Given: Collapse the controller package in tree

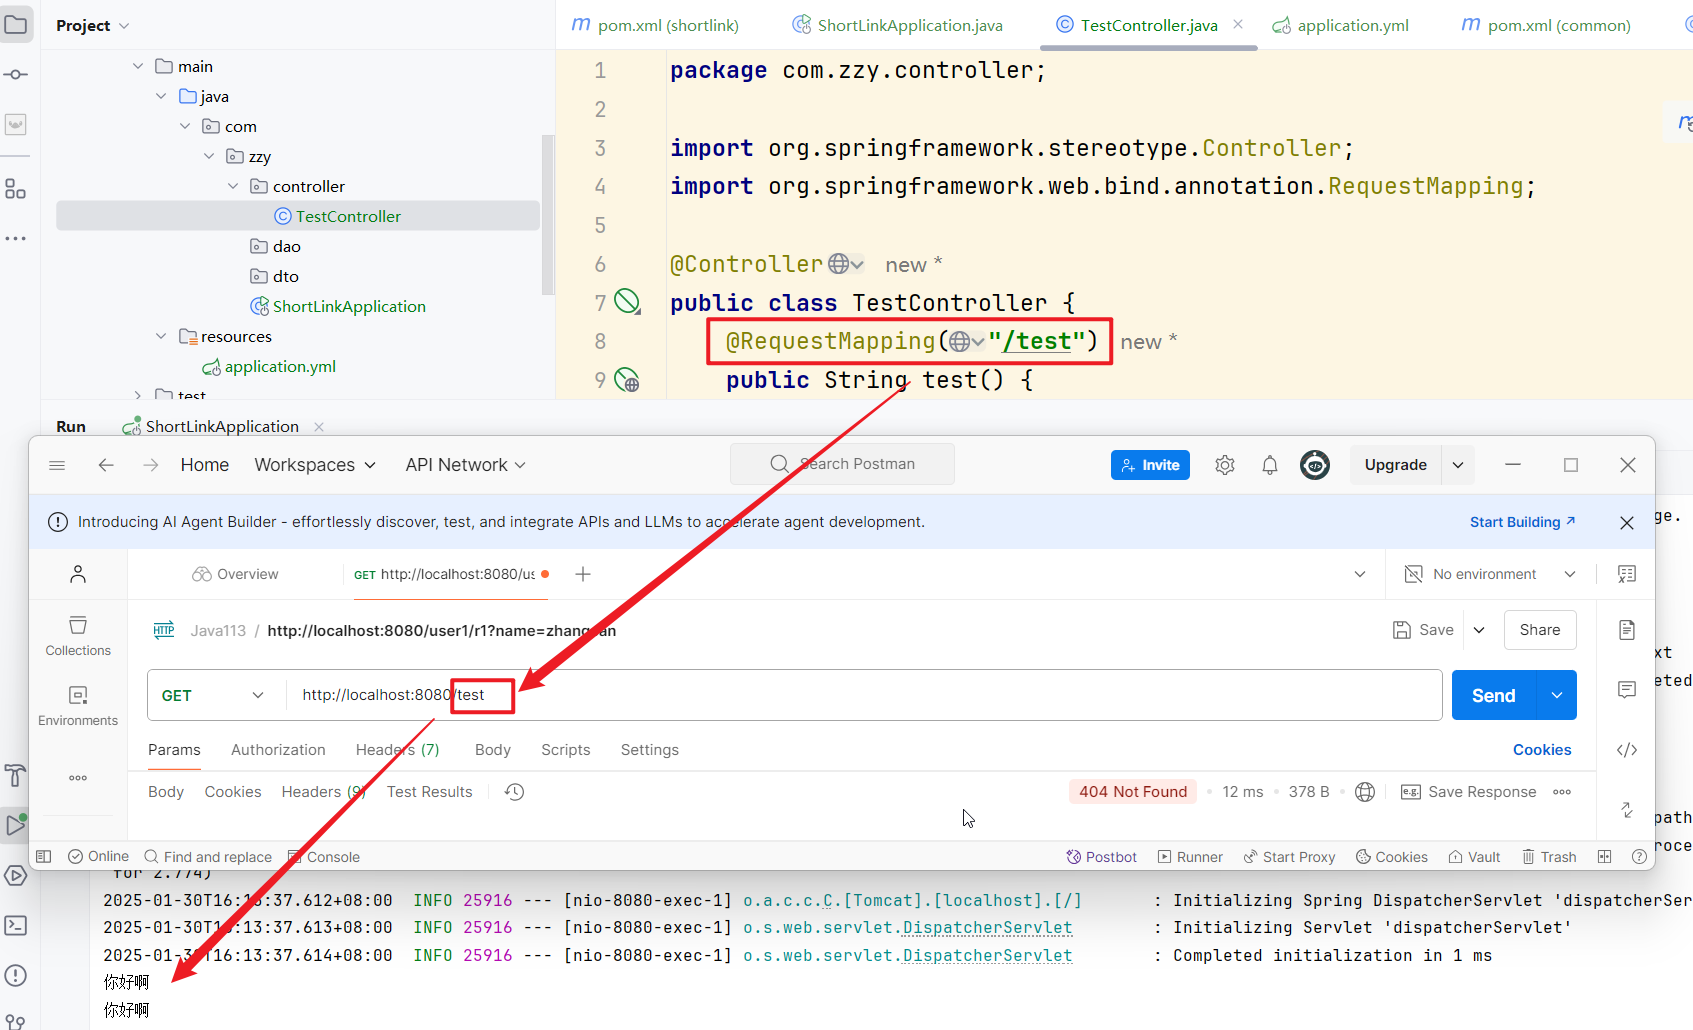Looking at the screenshot, I should pyautogui.click(x=233, y=186).
